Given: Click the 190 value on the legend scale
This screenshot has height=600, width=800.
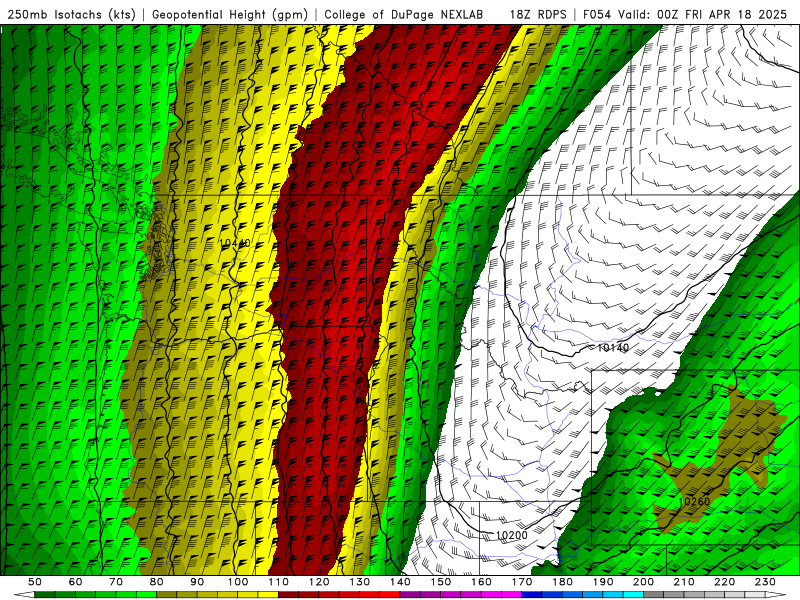Looking at the screenshot, I should [603, 582].
